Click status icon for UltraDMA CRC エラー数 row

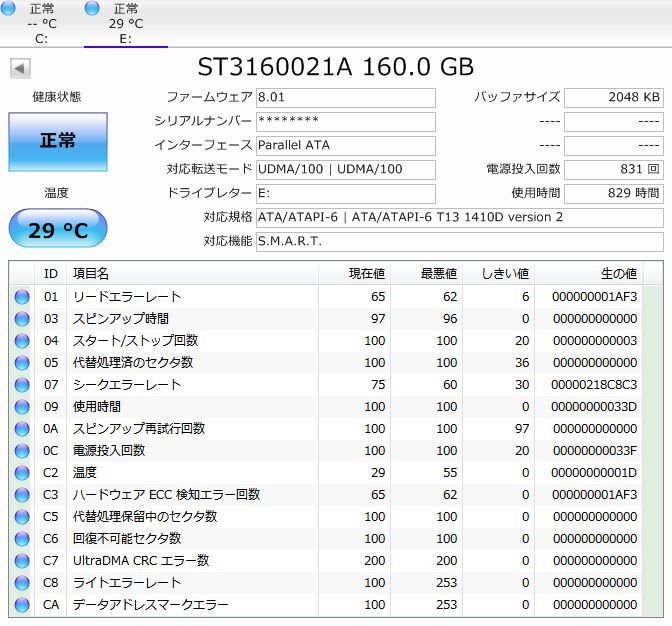(22, 561)
